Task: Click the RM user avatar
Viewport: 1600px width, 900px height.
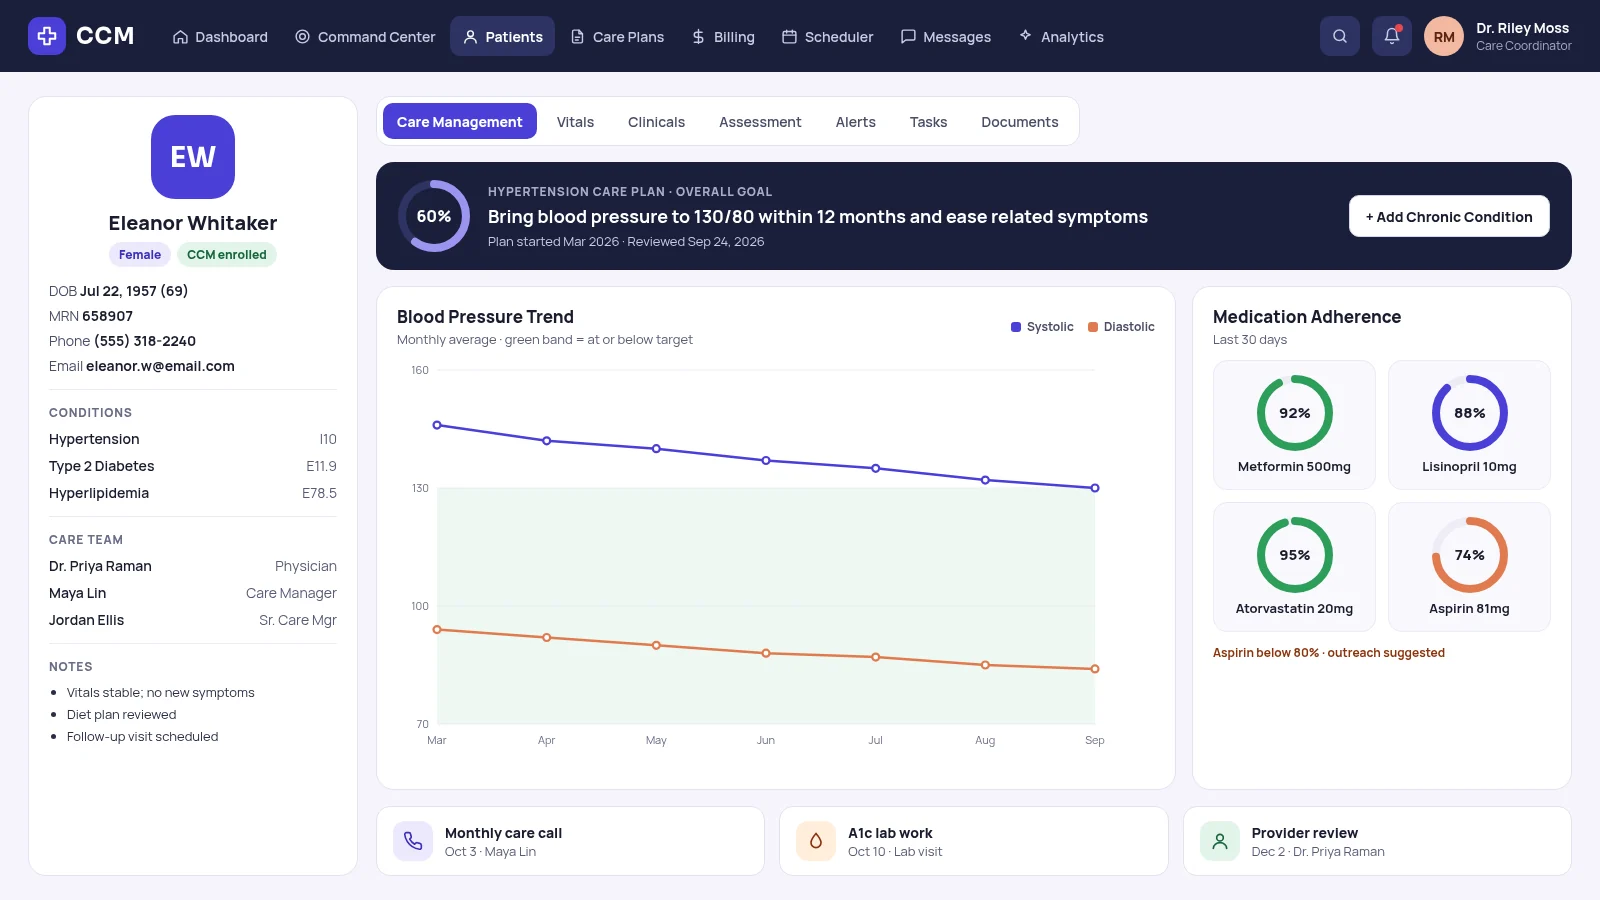Action: click(1444, 36)
